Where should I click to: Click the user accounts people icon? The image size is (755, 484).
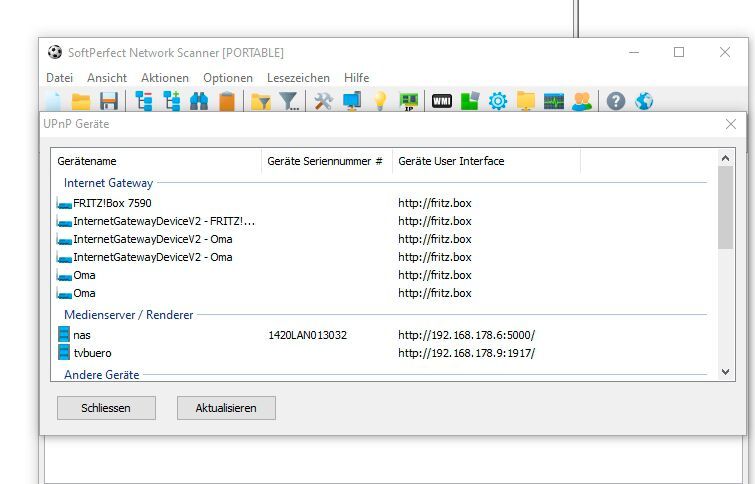click(x=582, y=101)
